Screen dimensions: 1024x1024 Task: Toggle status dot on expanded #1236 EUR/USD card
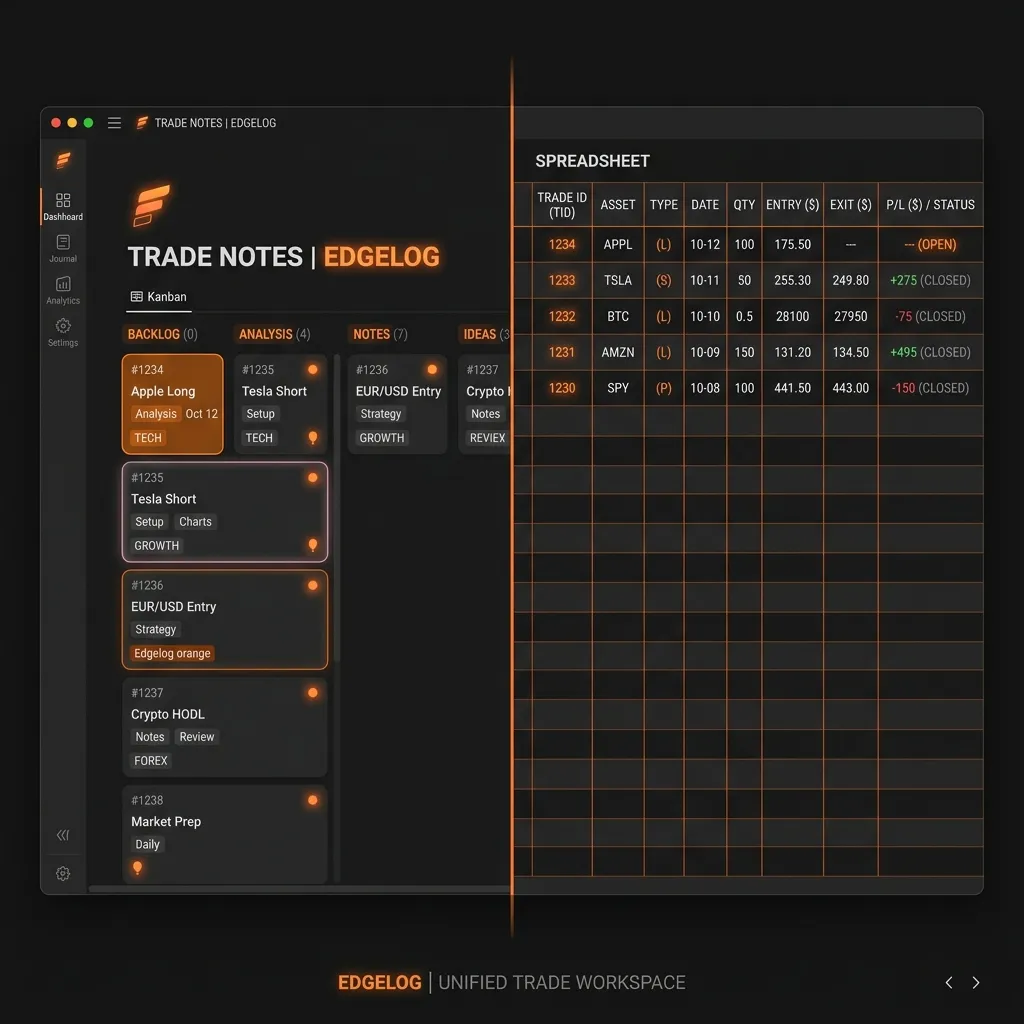click(313, 585)
